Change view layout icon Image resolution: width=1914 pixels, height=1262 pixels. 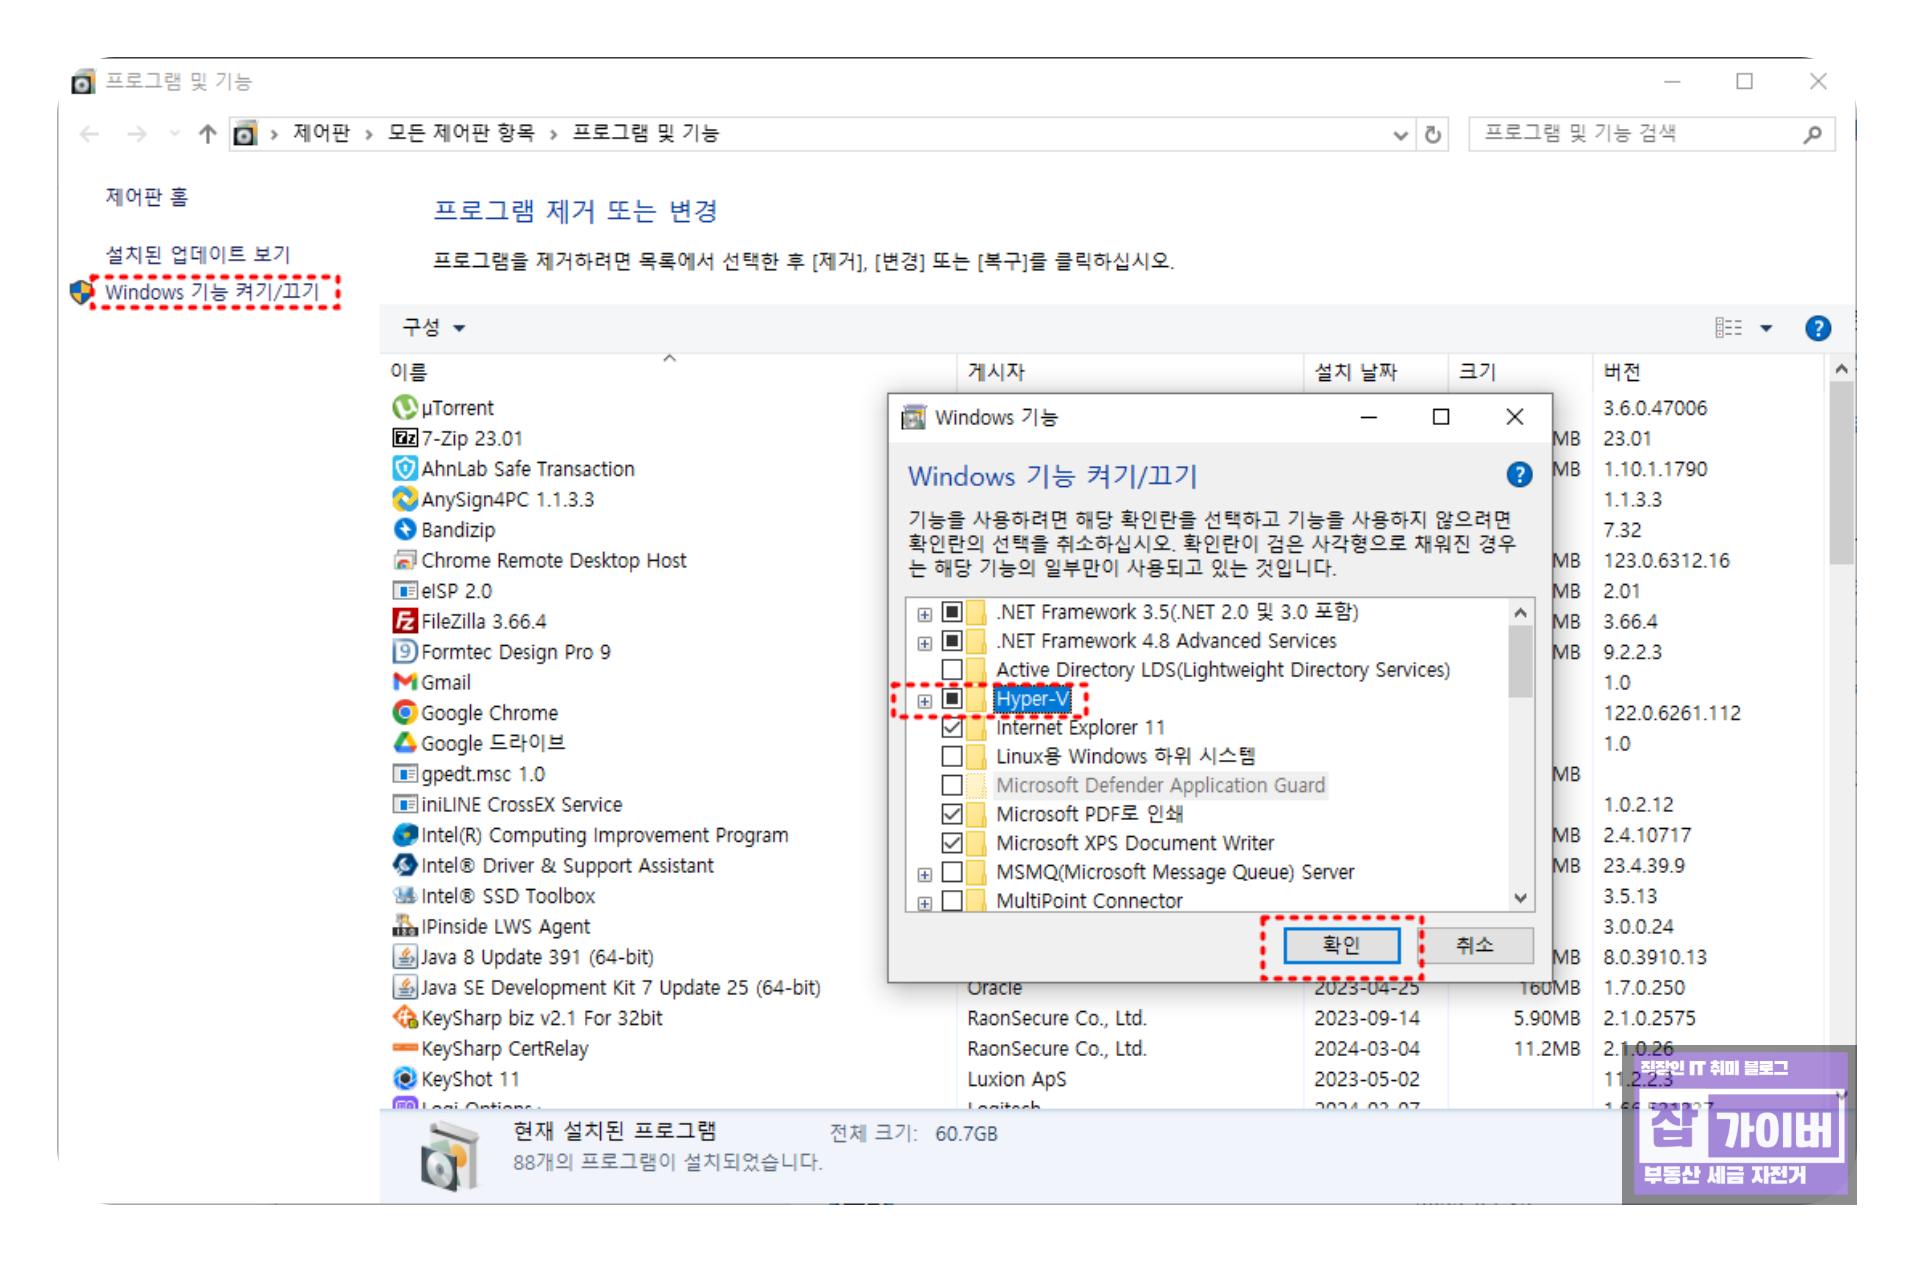point(1728,328)
